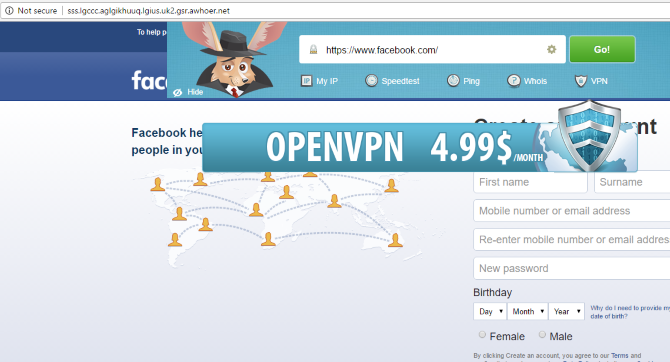Image resolution: width=670 pixels, height=362 pixels.
Task: Hide the proxy toolbar with Hide toggle
Action: [x=188, y=92]
